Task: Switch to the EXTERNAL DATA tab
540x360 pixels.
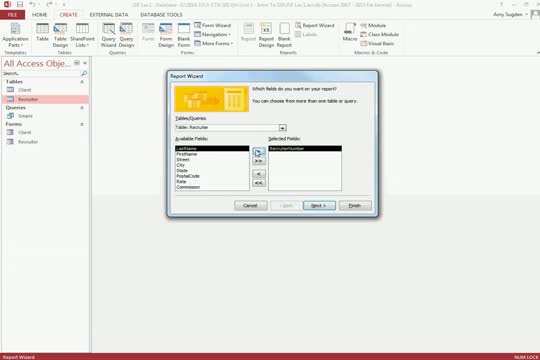Action: (x=109, y=15)
